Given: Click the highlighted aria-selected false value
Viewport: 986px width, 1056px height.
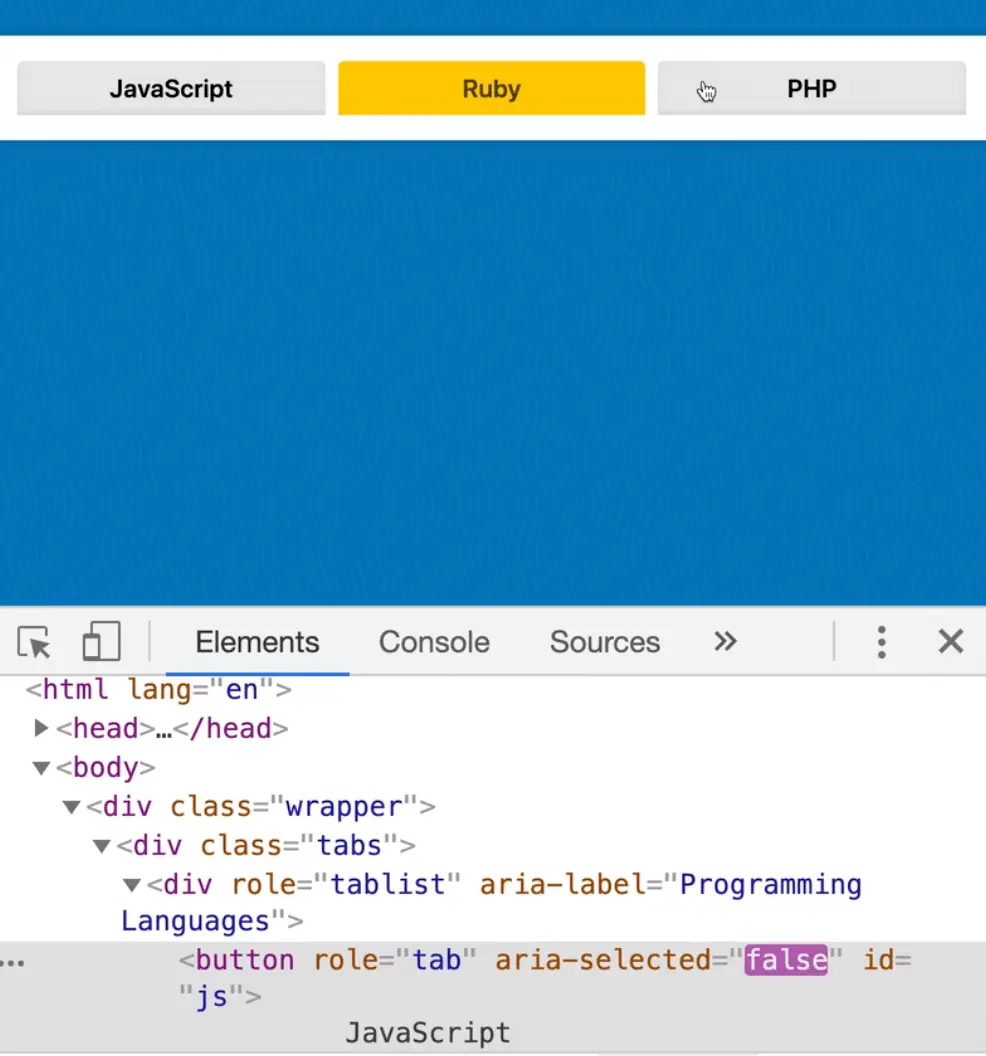Looking at the screenshot, I should (786, 961).
